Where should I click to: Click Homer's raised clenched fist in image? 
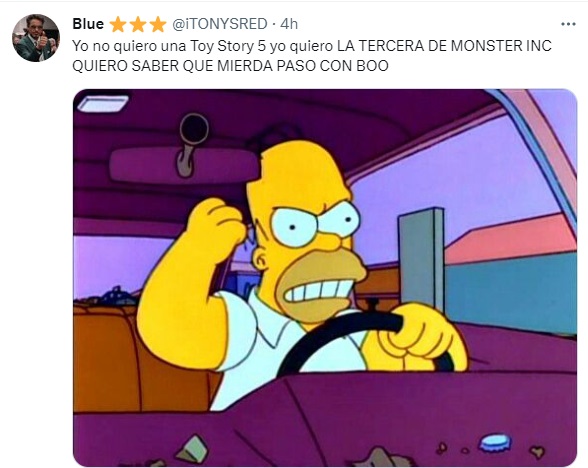click(216, 230)
